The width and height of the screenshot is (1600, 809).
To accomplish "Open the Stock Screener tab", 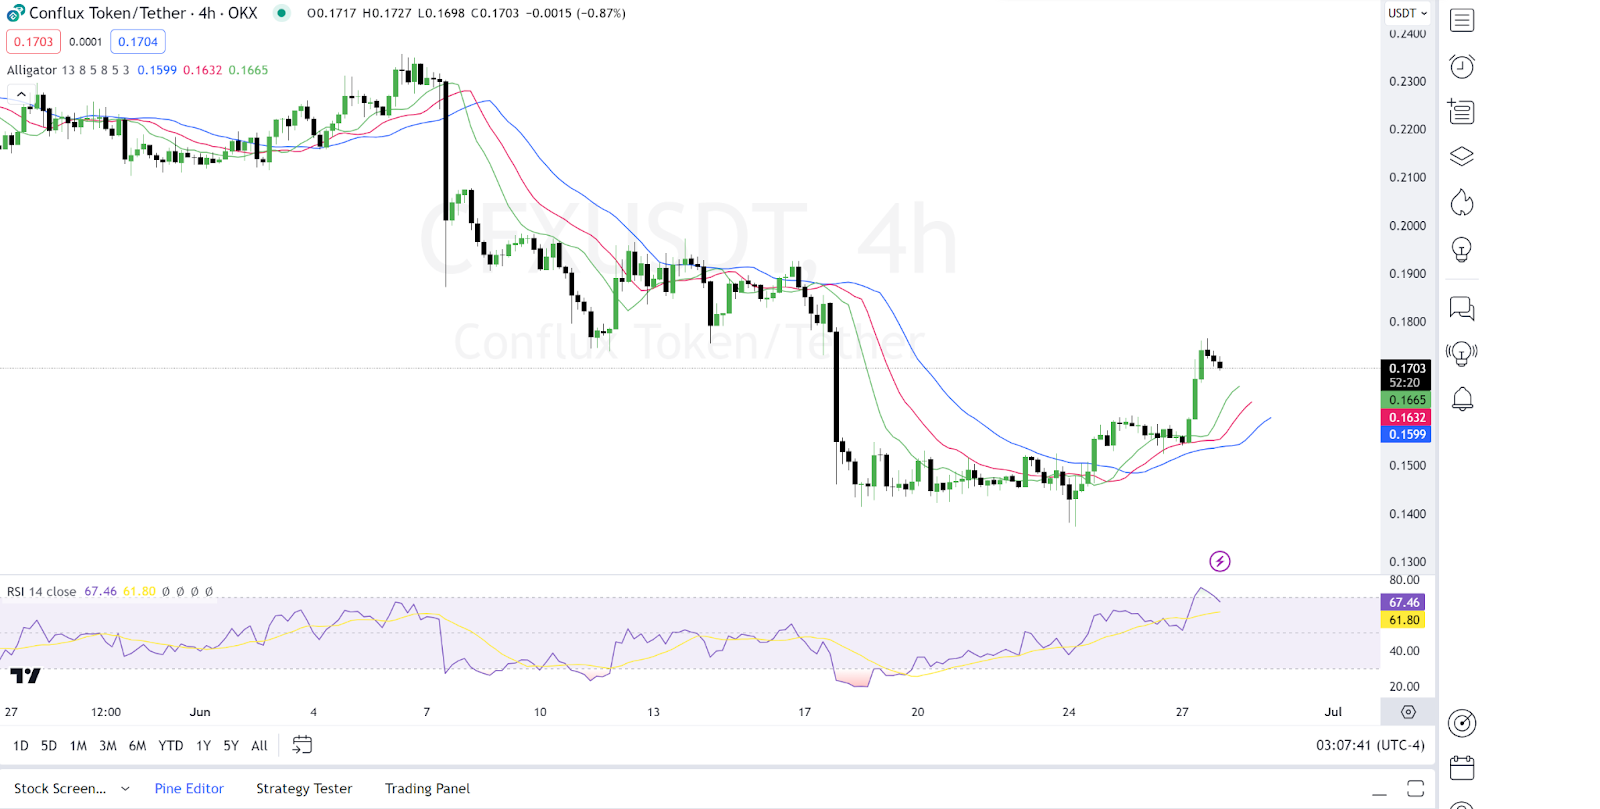I will point(60,789).
